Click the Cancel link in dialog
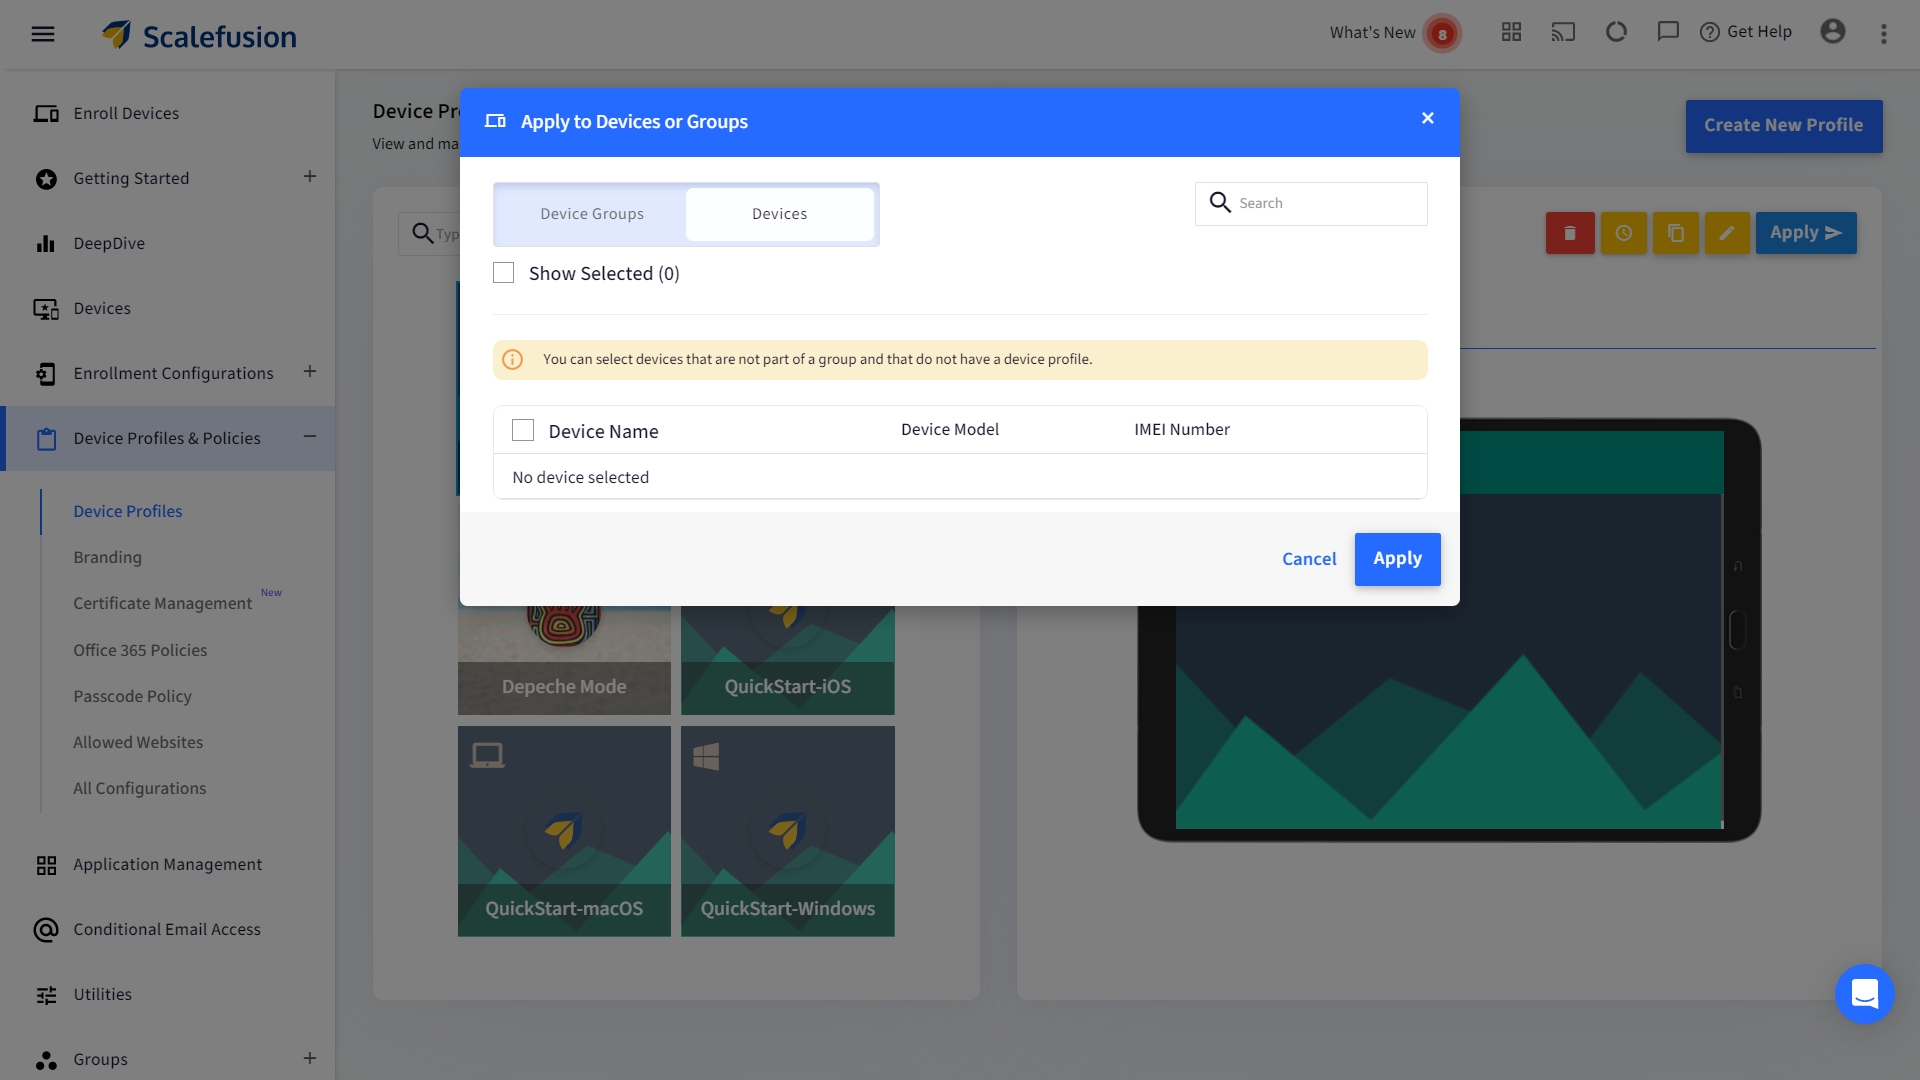The width and height of the screenshot is (1920, 1080). (1309, 559)
